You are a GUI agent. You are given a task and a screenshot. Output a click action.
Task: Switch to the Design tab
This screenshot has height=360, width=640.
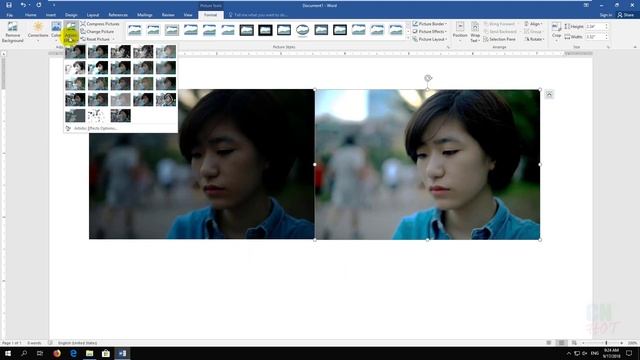[71, 15]
